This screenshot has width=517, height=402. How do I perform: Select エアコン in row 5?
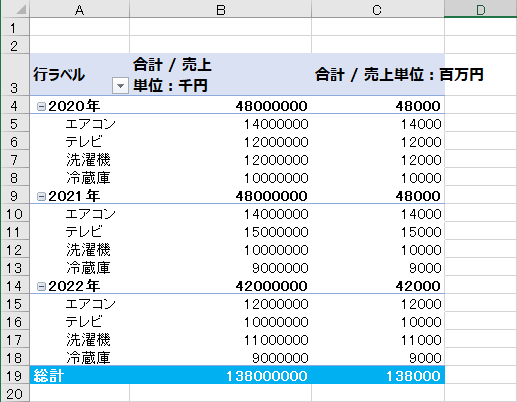click(x=90, y=124)
